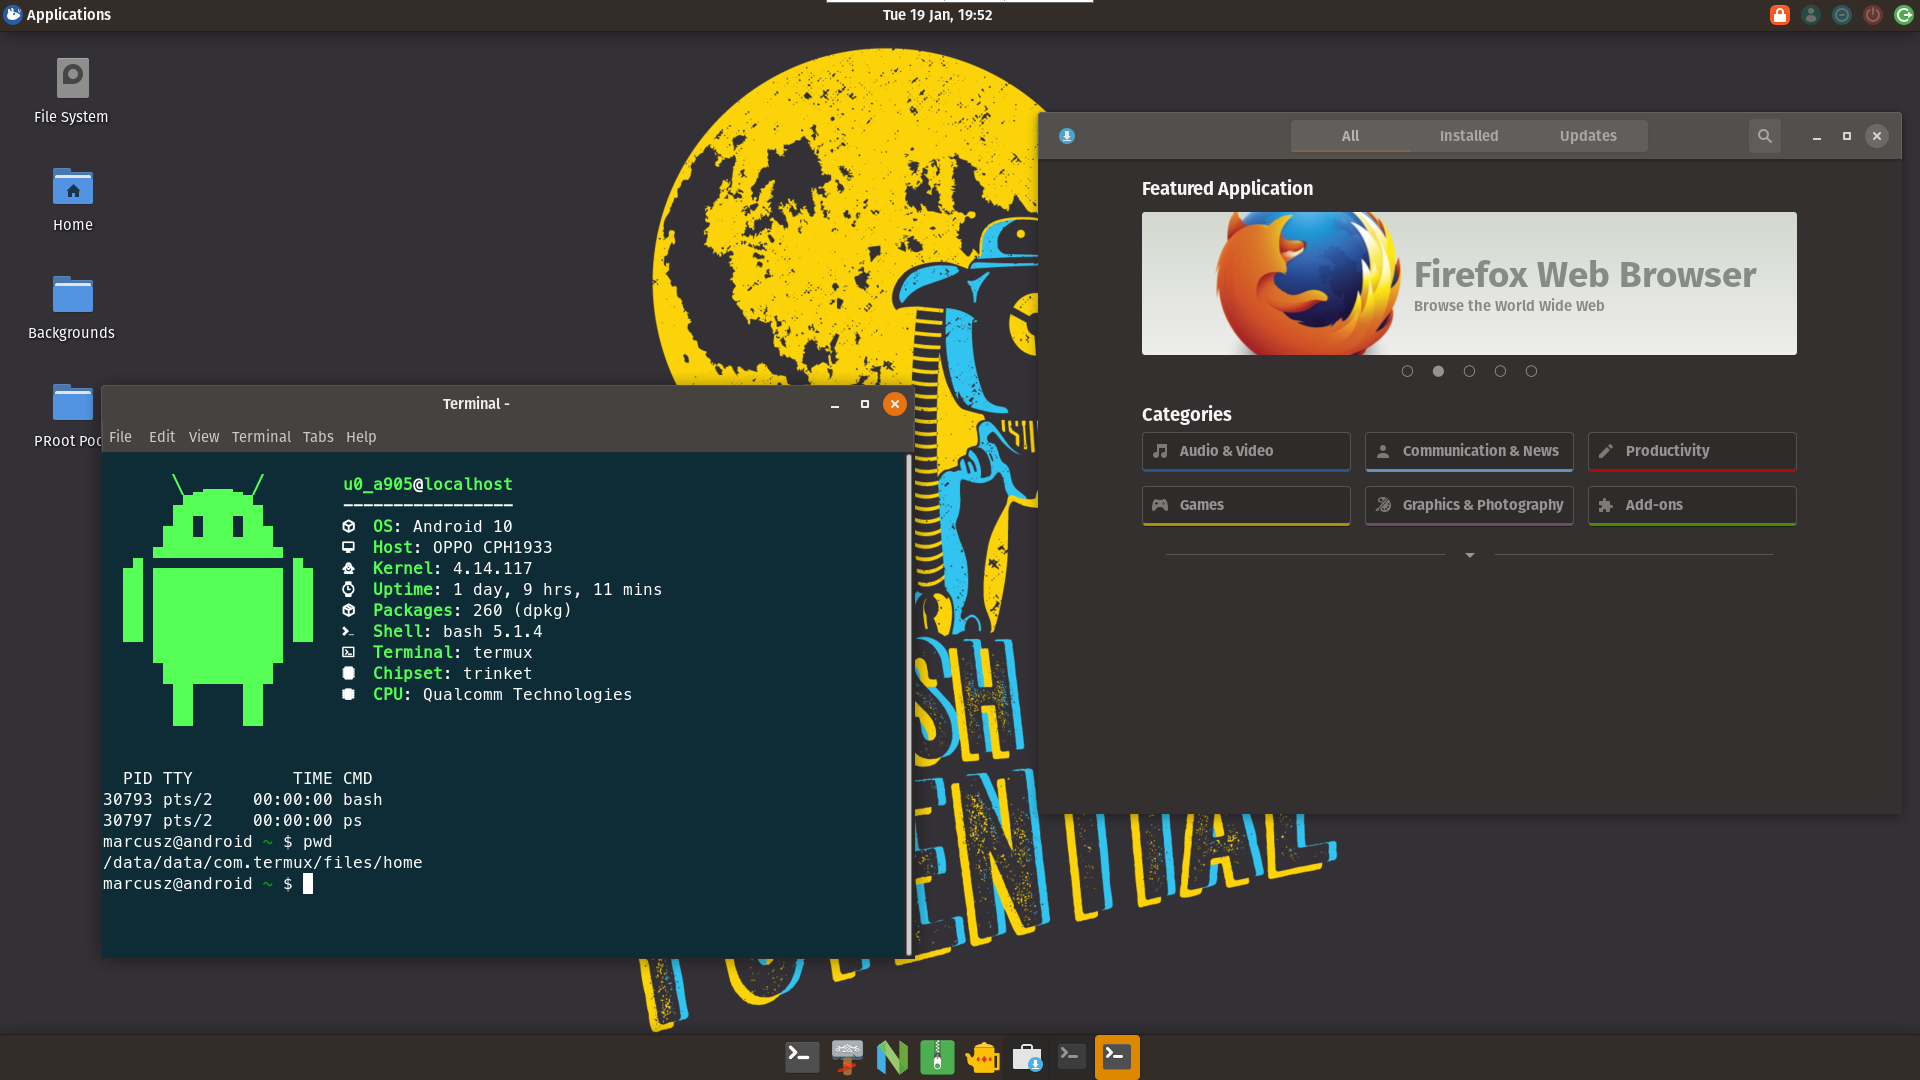1920x1080 pixels.
Task: Open the package installer briefcase dock icon
Action: click(1026, 1057)
